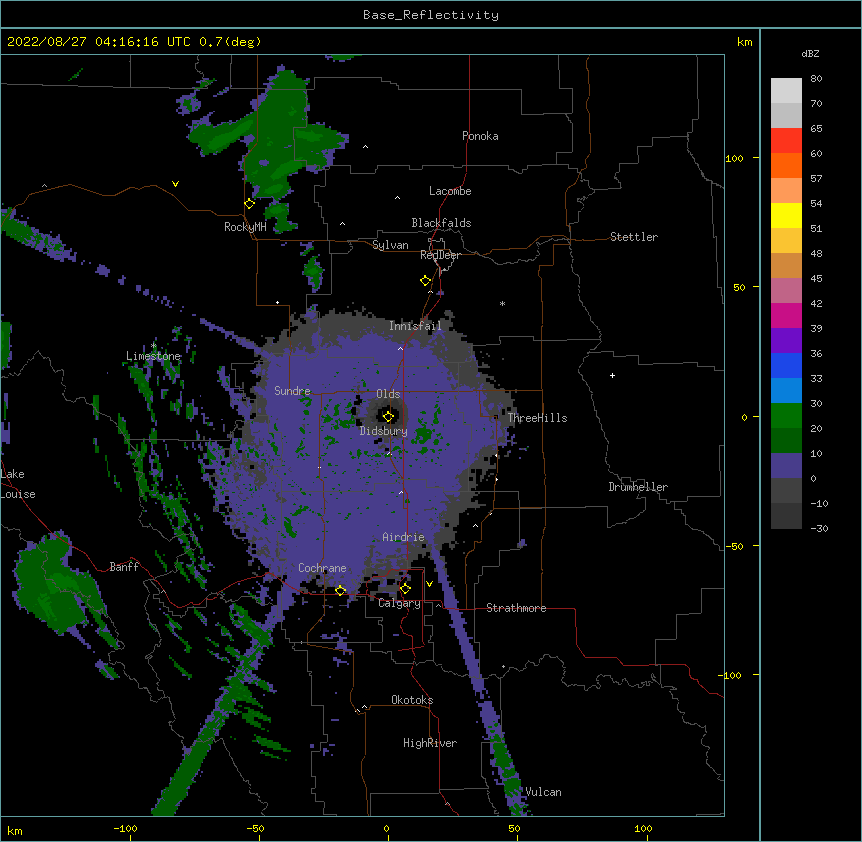Image resolution: width=862 pixels, height=842 pixels.
Task: Click the Didsbury label
Action: pos(383,431)
